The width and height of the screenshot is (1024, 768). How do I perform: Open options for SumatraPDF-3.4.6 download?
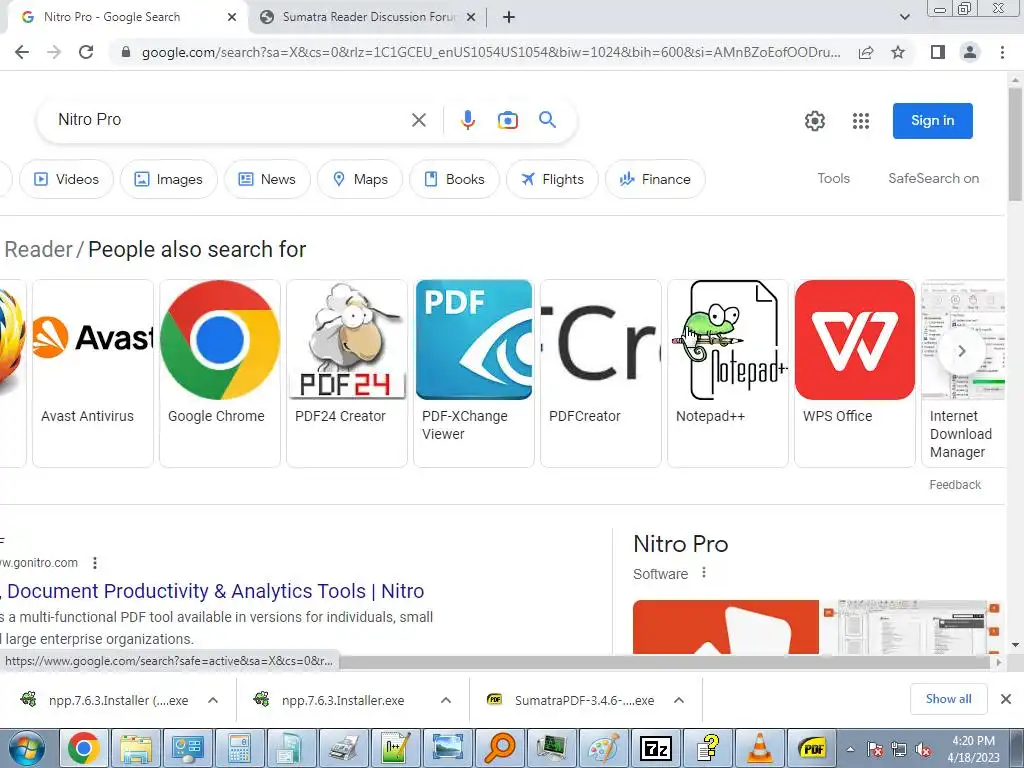tap(679, 700)
